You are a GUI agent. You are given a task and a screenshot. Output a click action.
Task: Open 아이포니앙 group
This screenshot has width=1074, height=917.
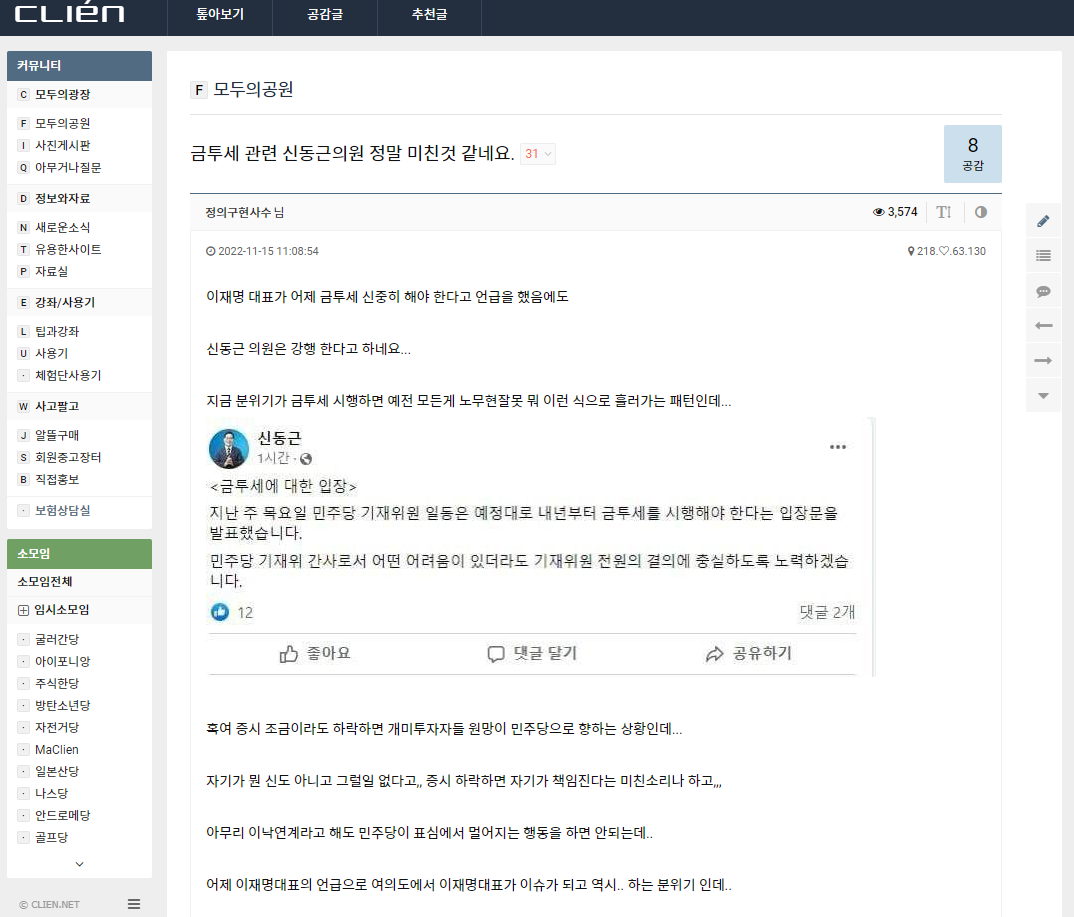(x=62, y=661)
